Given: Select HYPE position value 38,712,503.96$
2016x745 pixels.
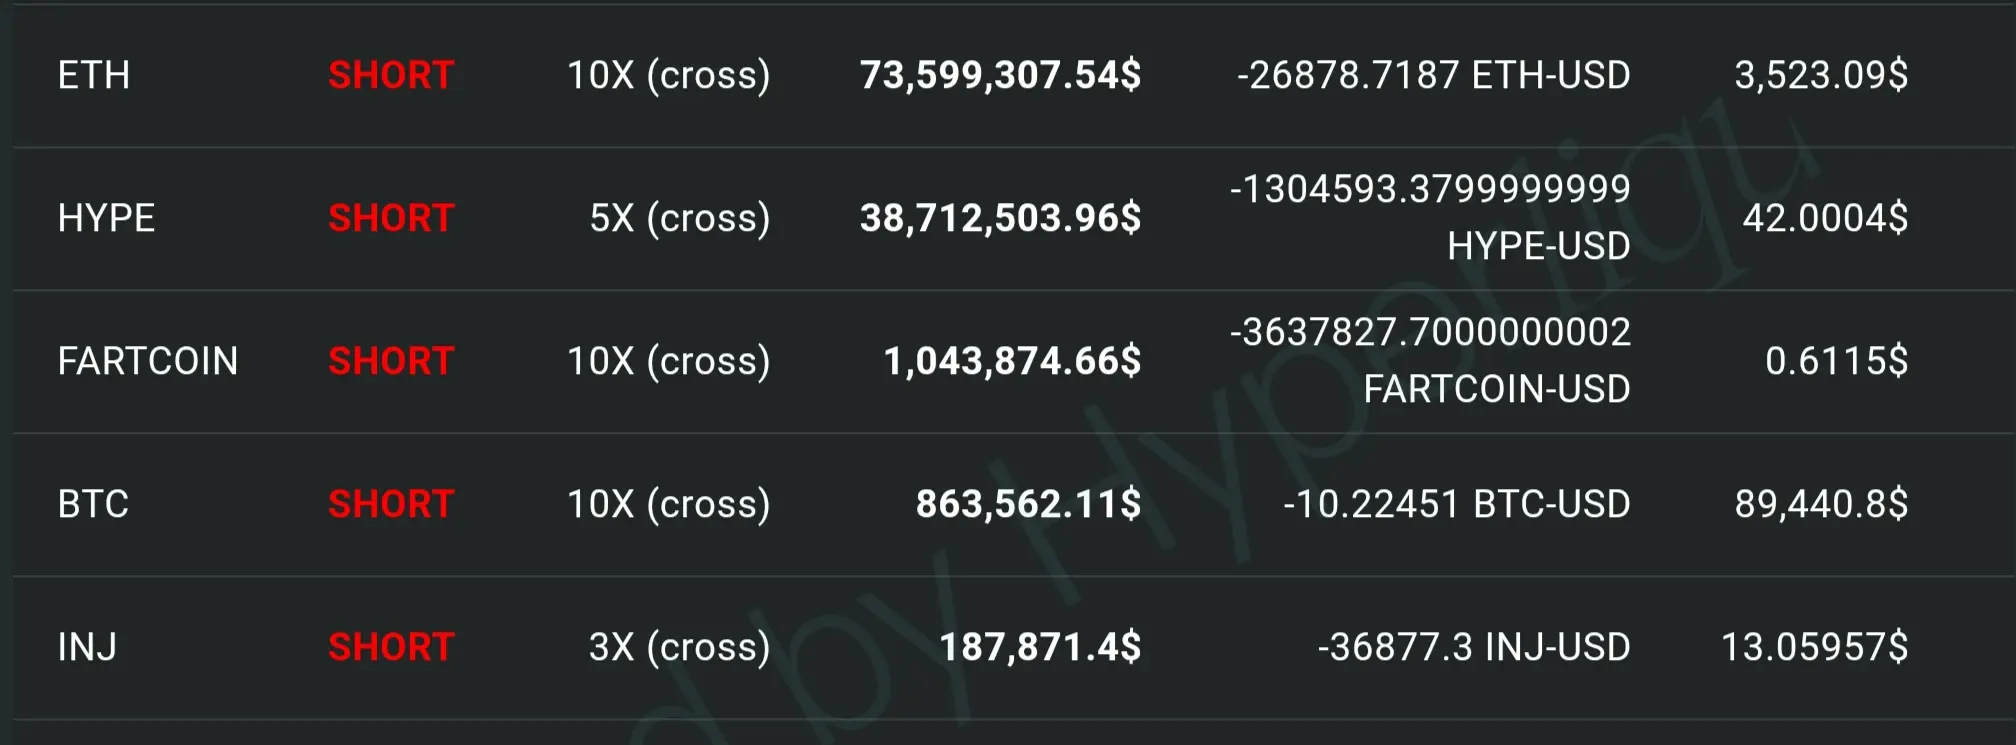Looking at the screenshot, I should click(1000, 218).
